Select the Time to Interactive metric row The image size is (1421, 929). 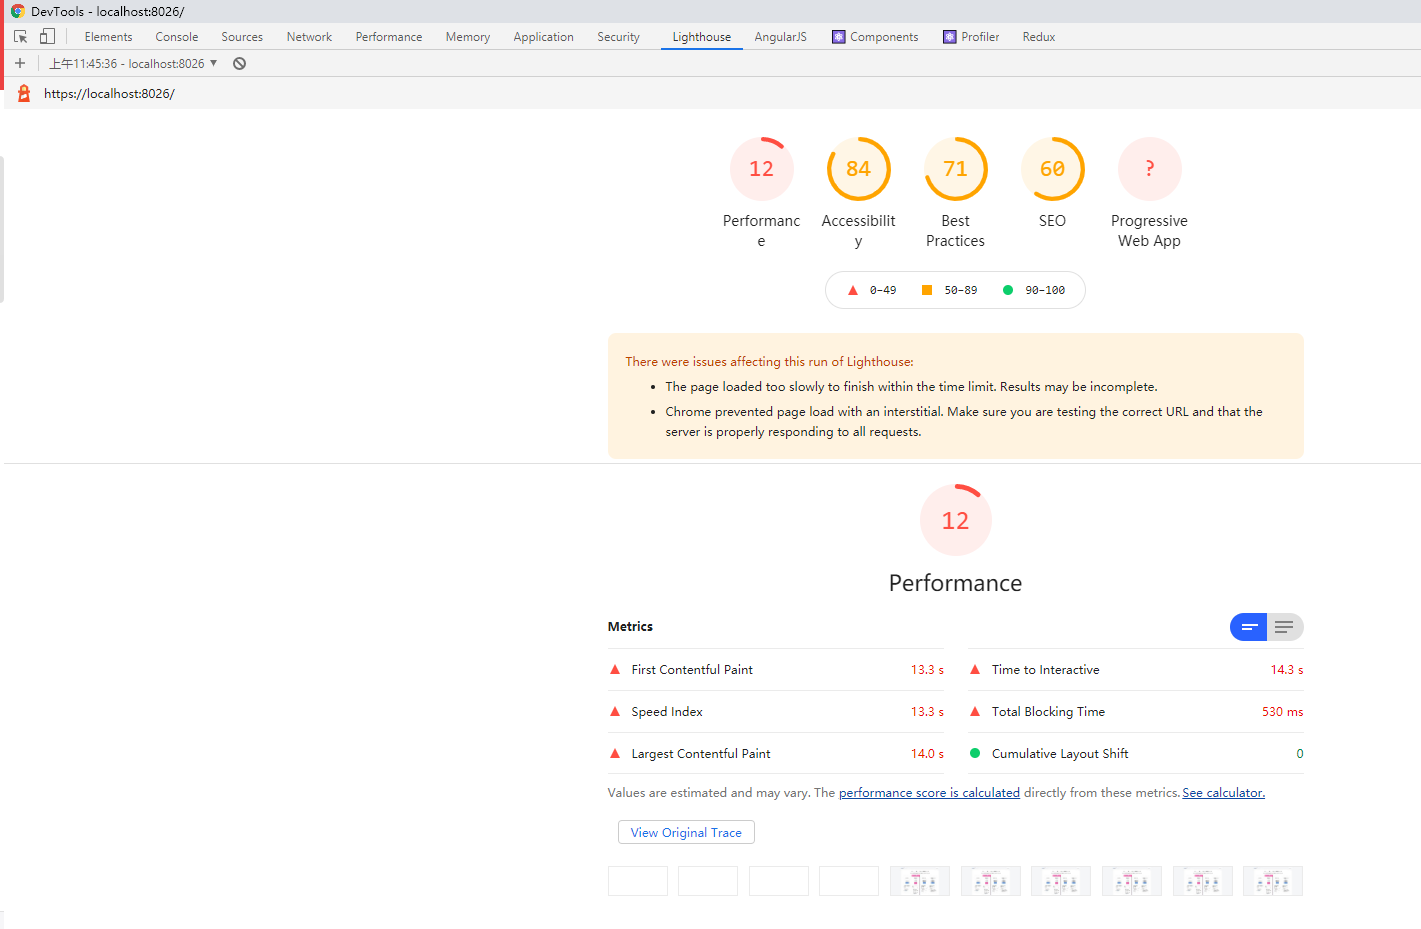click(x=1136, y=670)
